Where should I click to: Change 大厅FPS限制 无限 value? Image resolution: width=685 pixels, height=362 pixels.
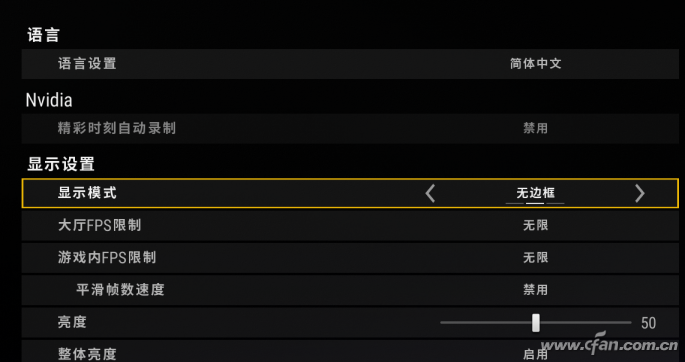(x=535, y=225)
